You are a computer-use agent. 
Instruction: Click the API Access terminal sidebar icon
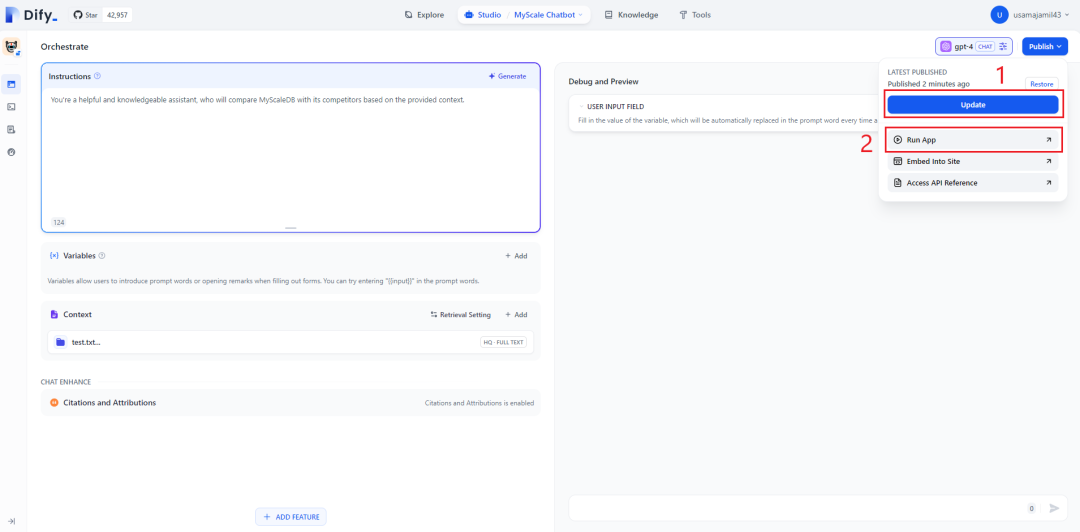tap(12, 106)
